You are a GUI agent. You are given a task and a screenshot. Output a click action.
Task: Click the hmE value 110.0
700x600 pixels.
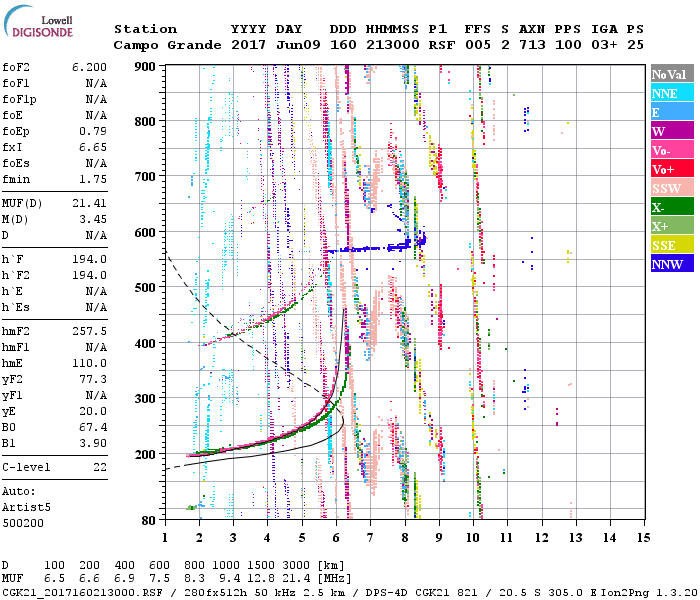point(89,363)
